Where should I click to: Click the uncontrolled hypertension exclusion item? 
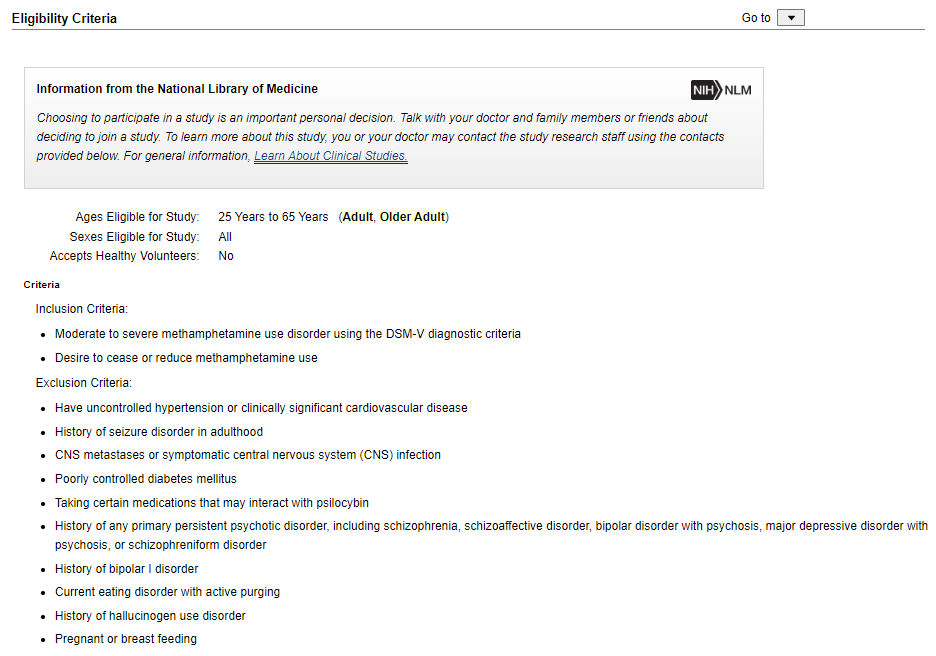(261, 408)
